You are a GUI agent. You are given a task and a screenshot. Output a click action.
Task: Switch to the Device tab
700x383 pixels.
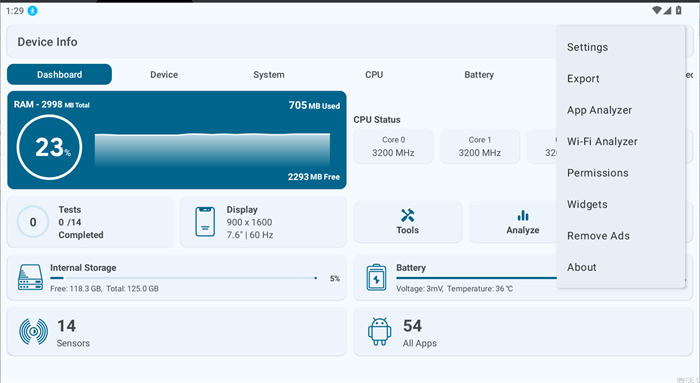point(164,75)
